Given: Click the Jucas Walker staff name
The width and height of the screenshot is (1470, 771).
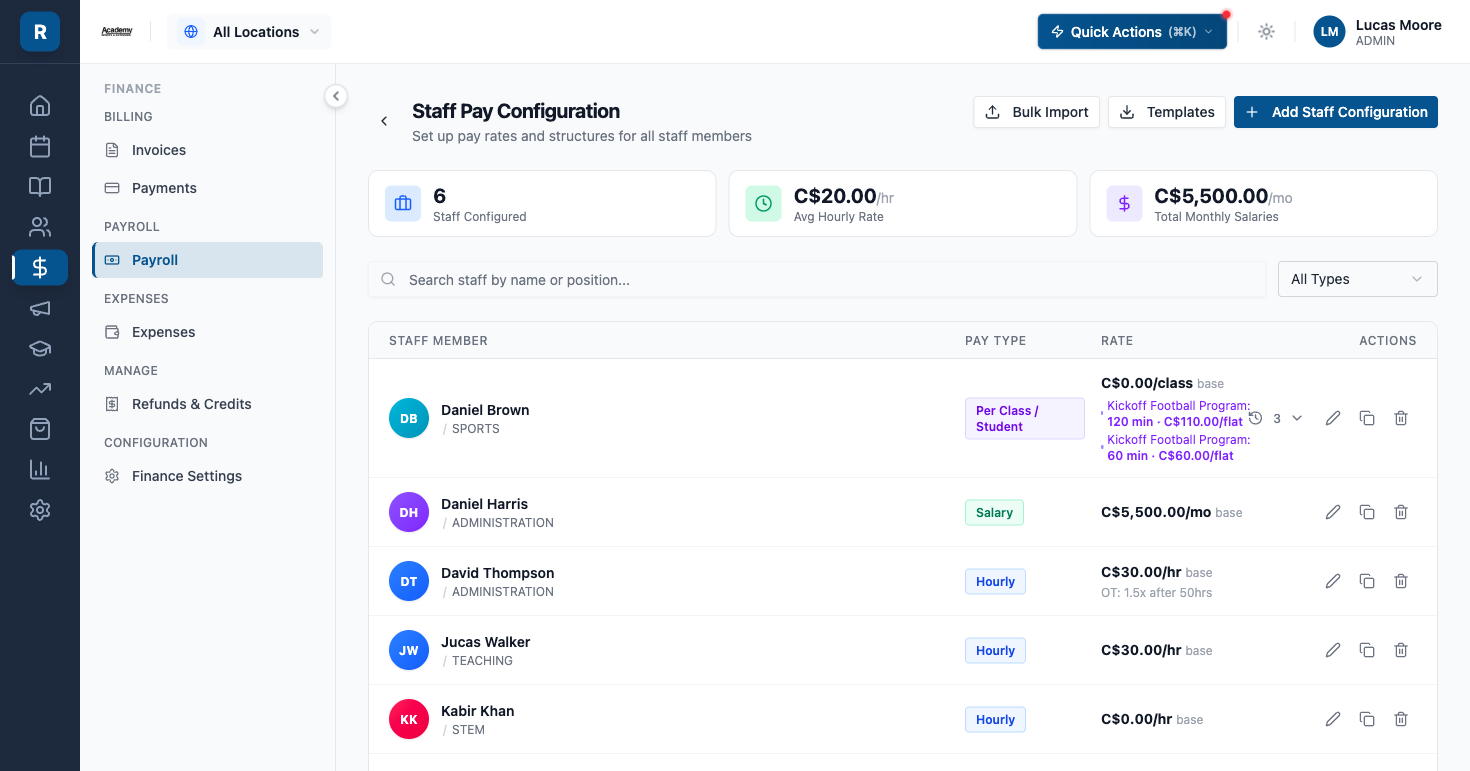Looking at the screenshot, I should pyautogui.click(x=485, y=642).
